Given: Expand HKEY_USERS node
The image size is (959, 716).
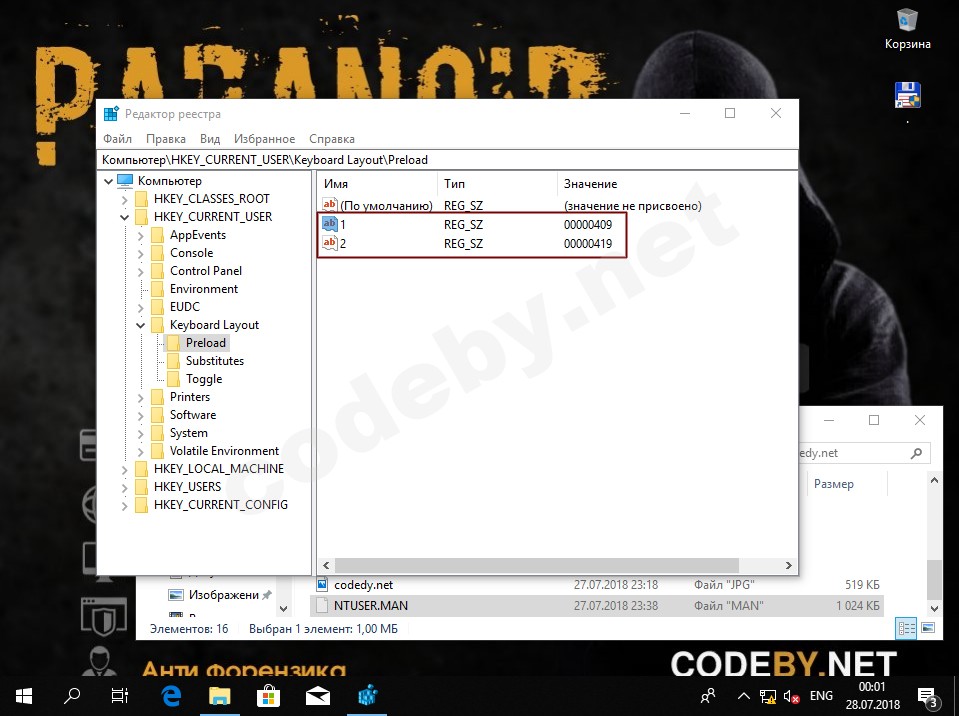Looking at the screenshot, I should pos(125,487).
